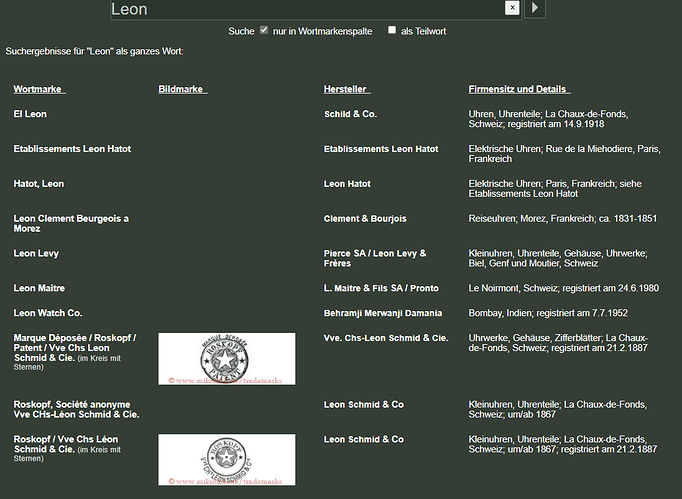Sort by Firmensitz und Details header
This screenshot has height=499, width=682.
coord(519,89)
